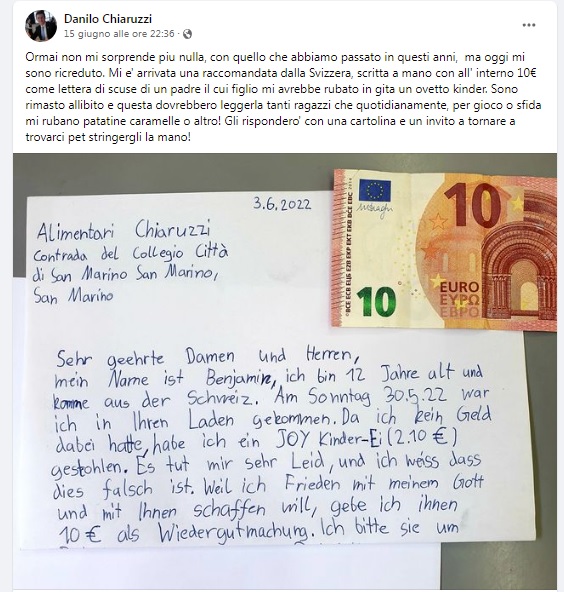The image size is (564, 592).
Task: Open the 10 euro banknote in the photo
Action: pyautogui.click(x=445, y=250)
